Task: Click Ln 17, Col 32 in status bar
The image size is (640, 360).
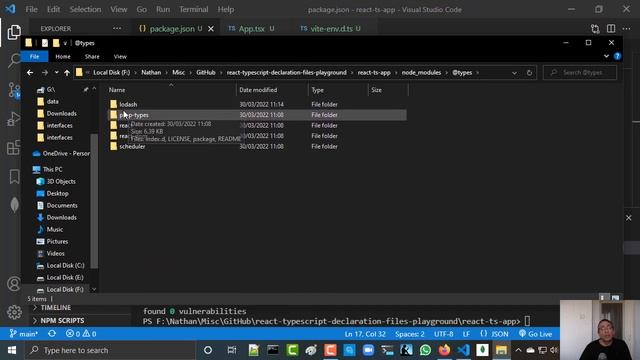Action: tap(365, 334)
